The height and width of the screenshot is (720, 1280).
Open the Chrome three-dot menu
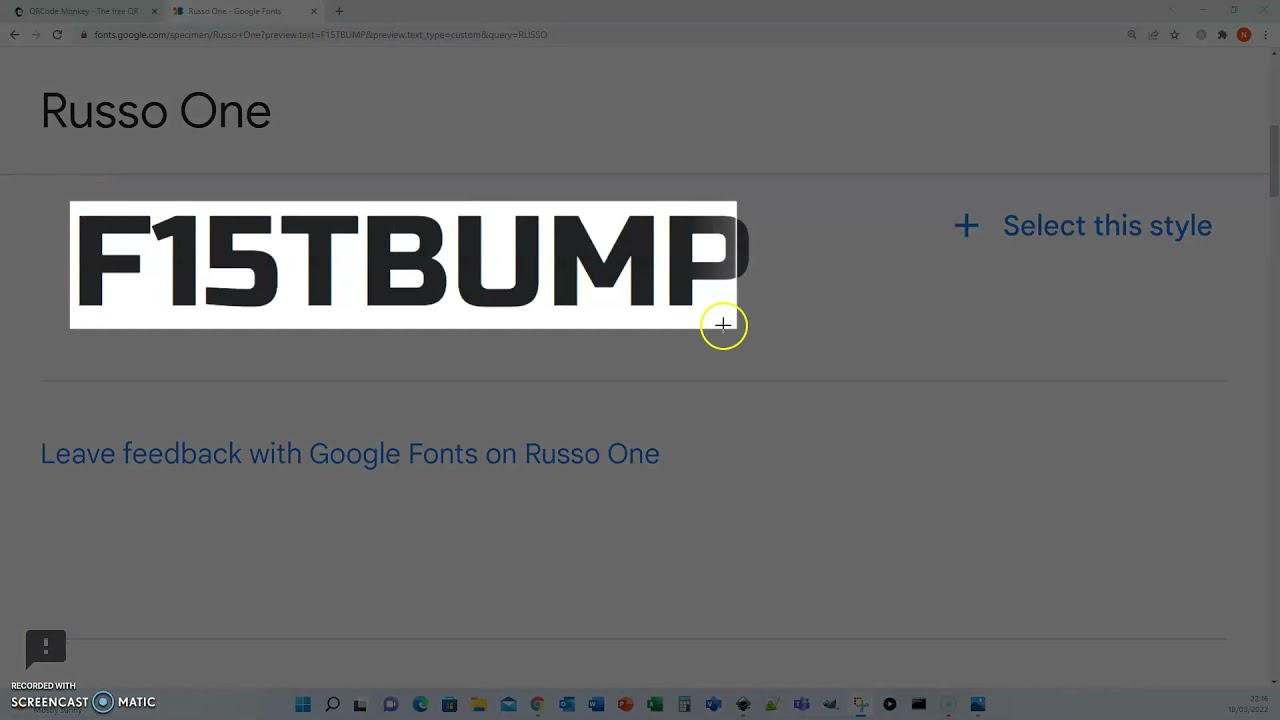(1265, 35)
